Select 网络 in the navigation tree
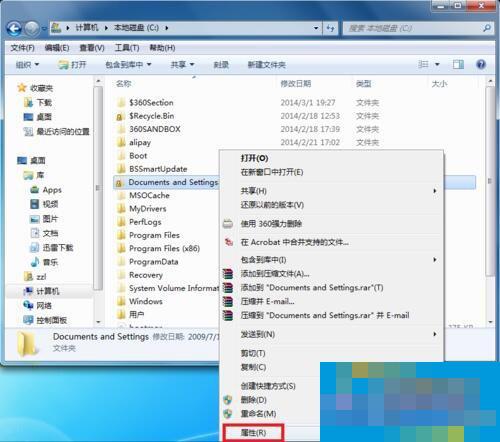 44,305
